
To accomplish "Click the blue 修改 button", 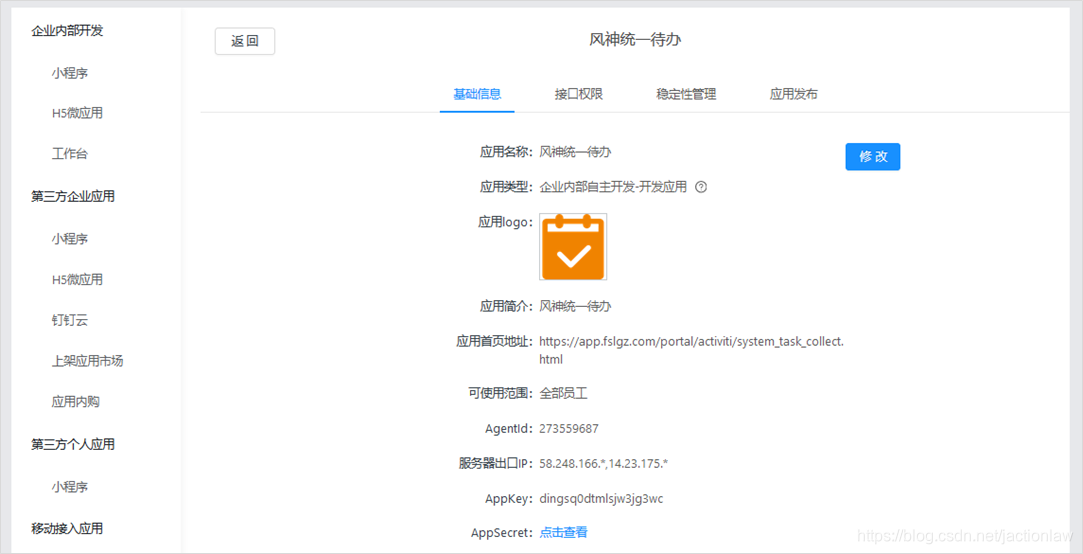I will pyautogui.click(x=873, y=157).
